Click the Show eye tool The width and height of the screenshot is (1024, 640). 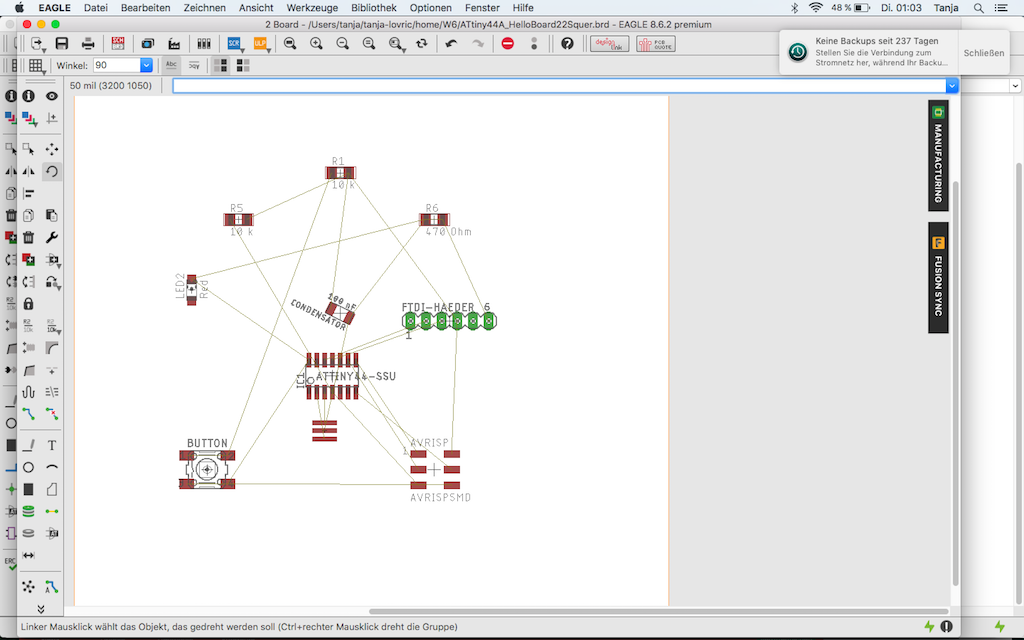pyautogui.click(x=52, y=96)
